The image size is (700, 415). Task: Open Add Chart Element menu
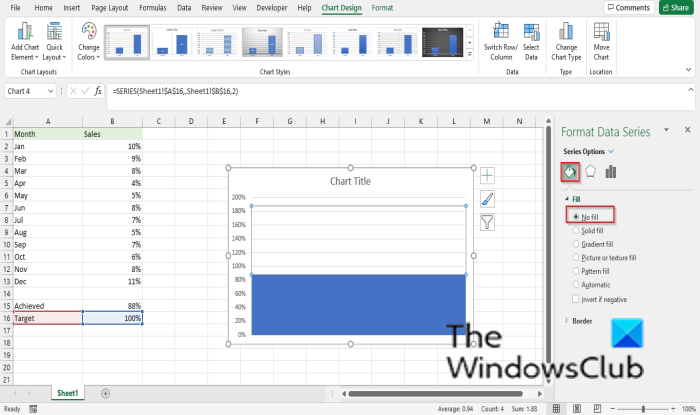click(25, 42)
